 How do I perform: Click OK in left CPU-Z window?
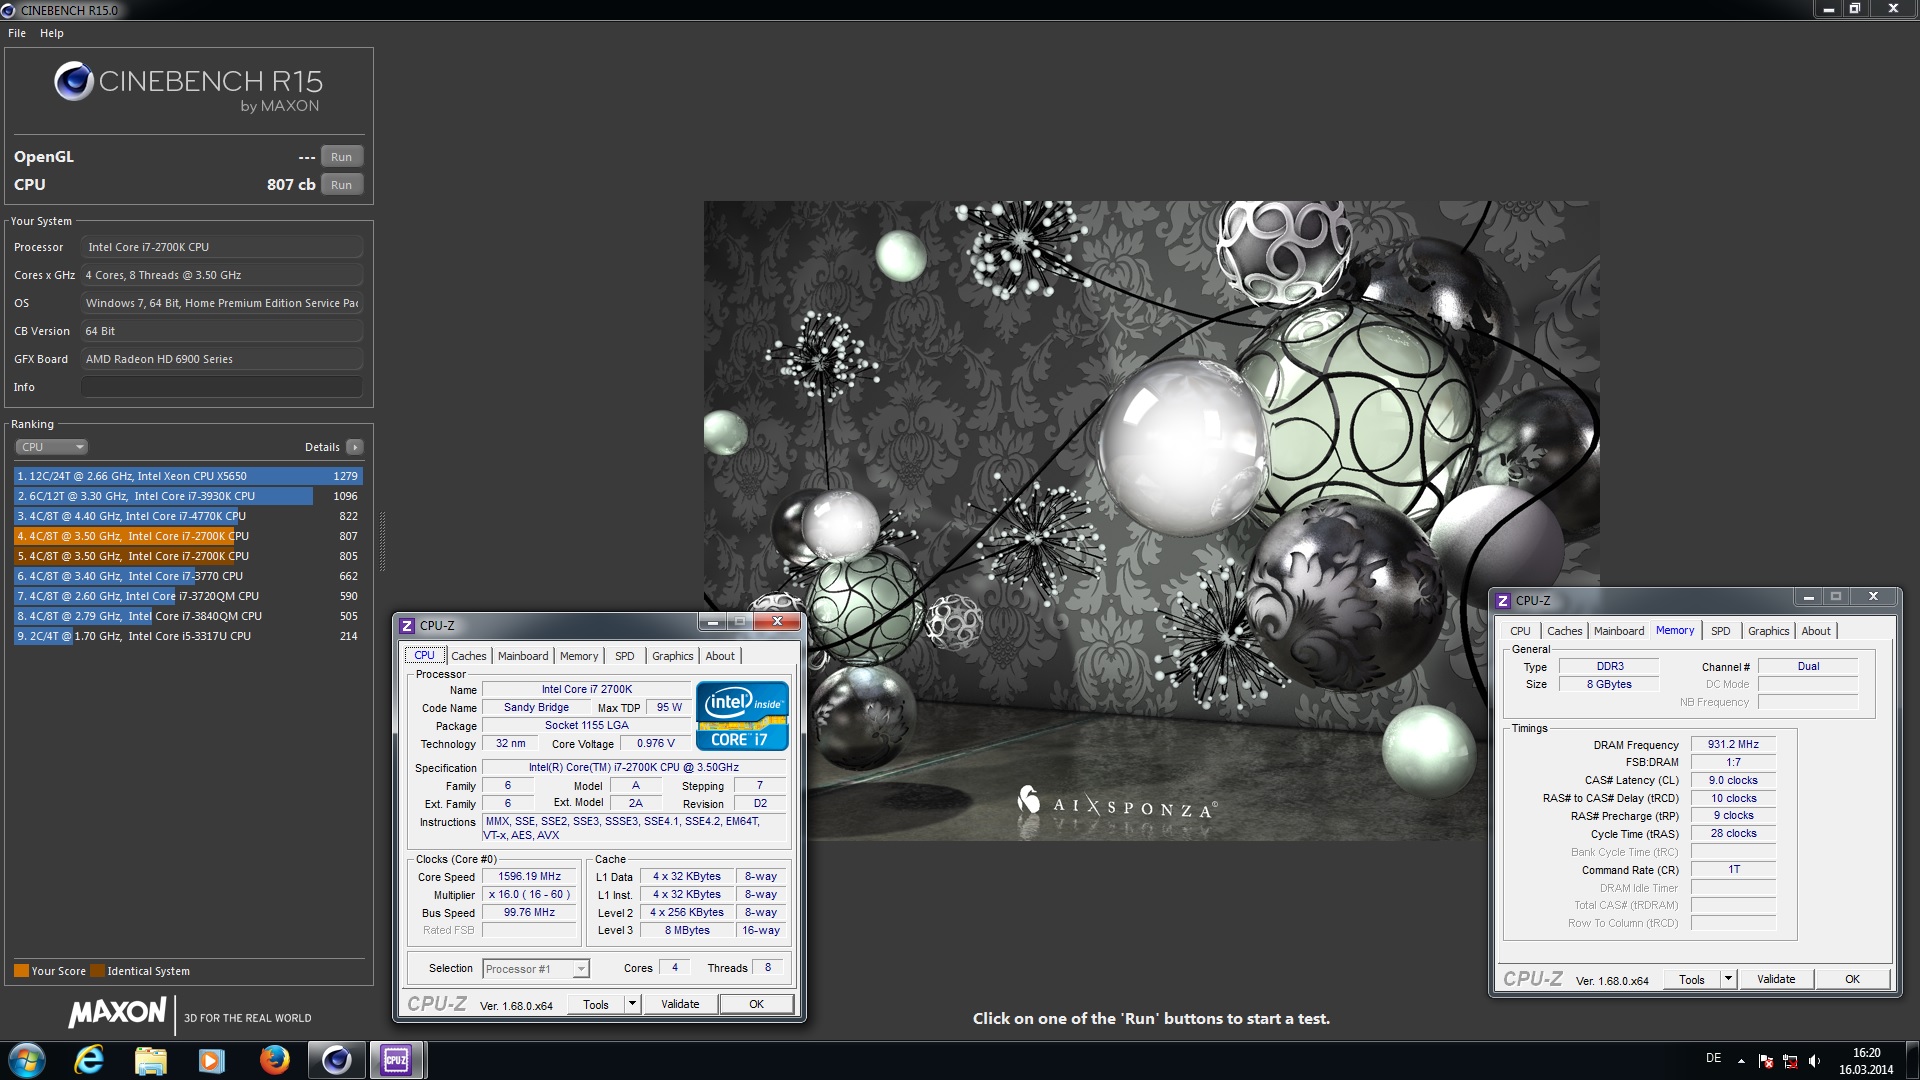[x=757, y=1004]
